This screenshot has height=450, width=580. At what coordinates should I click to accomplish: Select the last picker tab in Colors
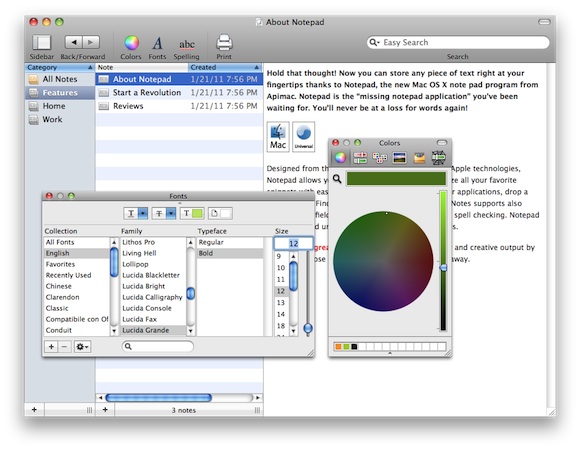coord(438,158)
